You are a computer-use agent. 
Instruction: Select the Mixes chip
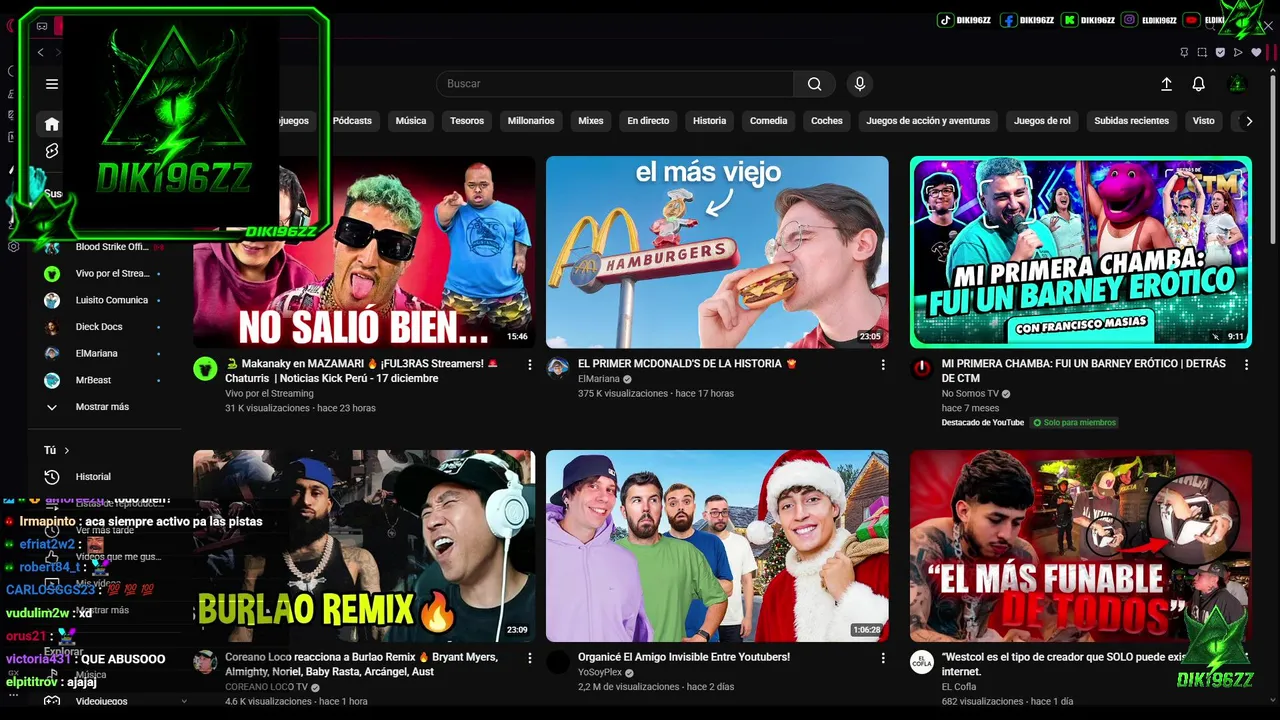591,121
